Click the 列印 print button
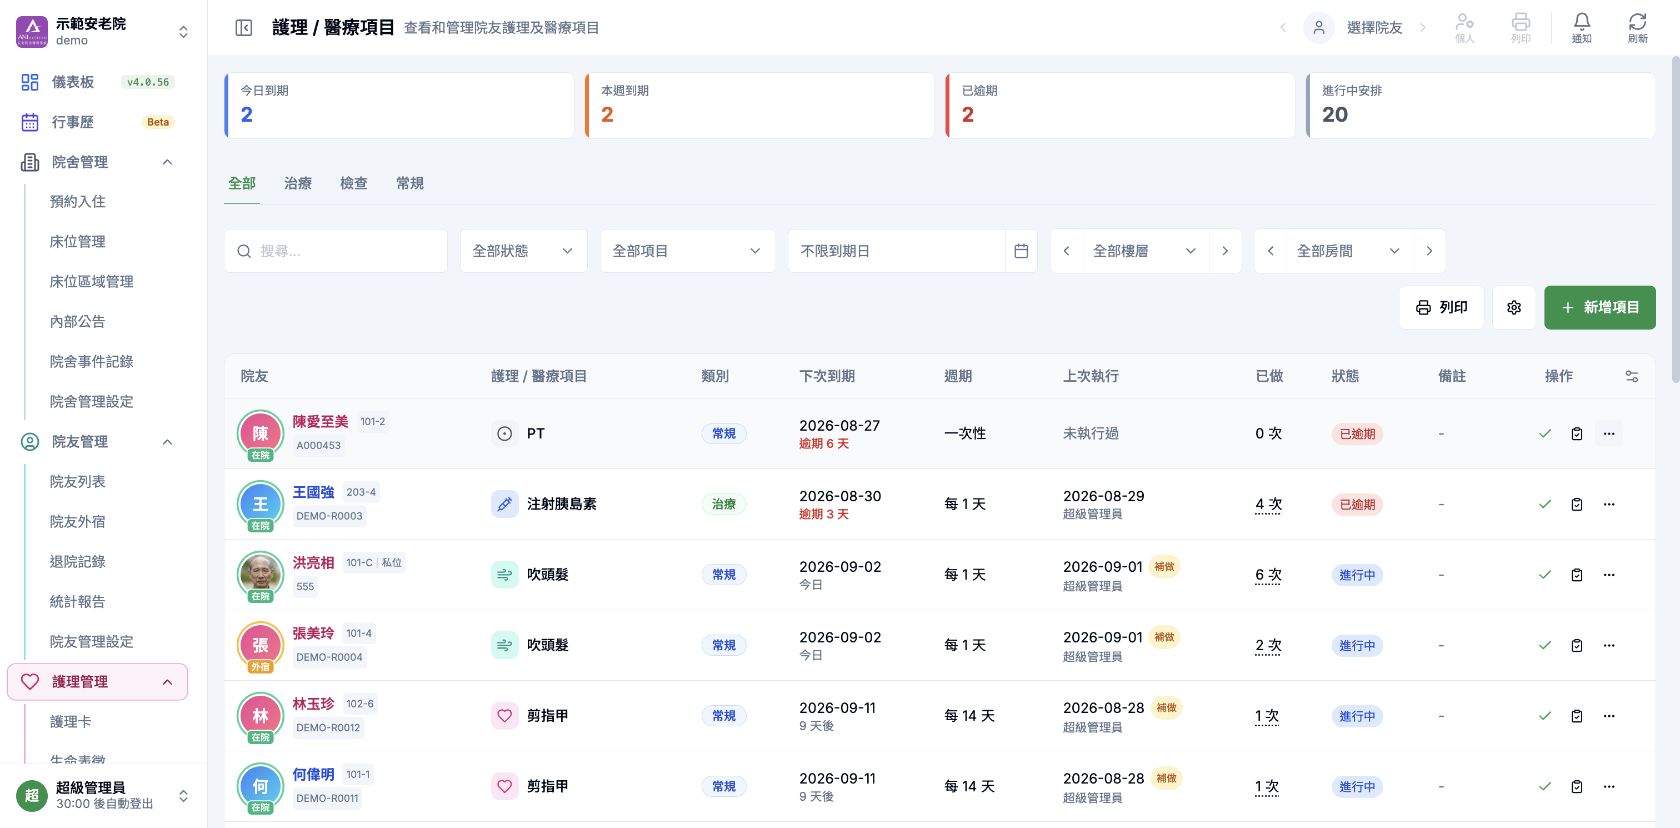 pyautogui.click(x=1441, y=308)
